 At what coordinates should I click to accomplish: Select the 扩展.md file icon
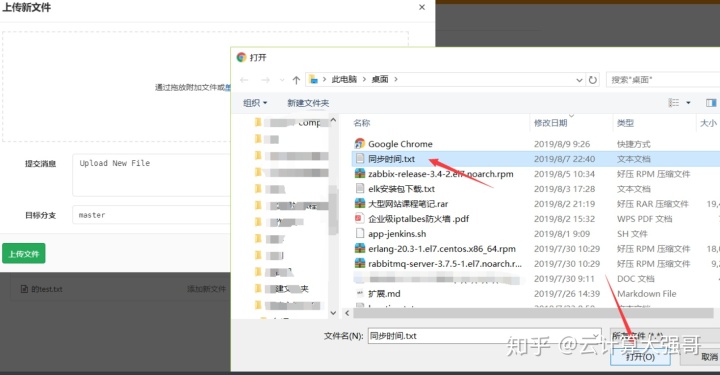[360, 293]
